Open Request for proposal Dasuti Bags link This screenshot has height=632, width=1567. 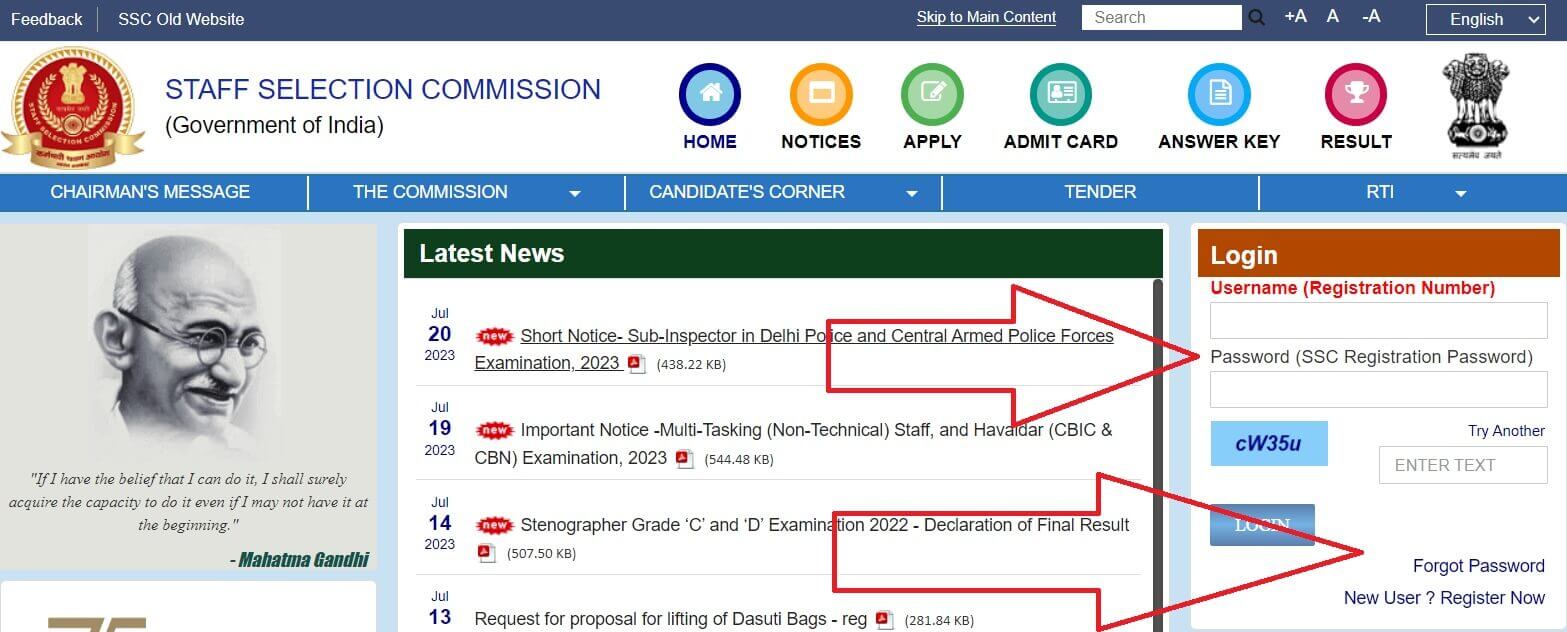pos(670,619)
